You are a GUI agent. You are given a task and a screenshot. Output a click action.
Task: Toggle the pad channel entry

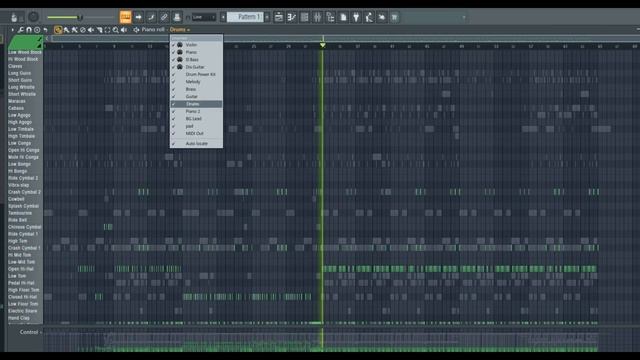196,126
